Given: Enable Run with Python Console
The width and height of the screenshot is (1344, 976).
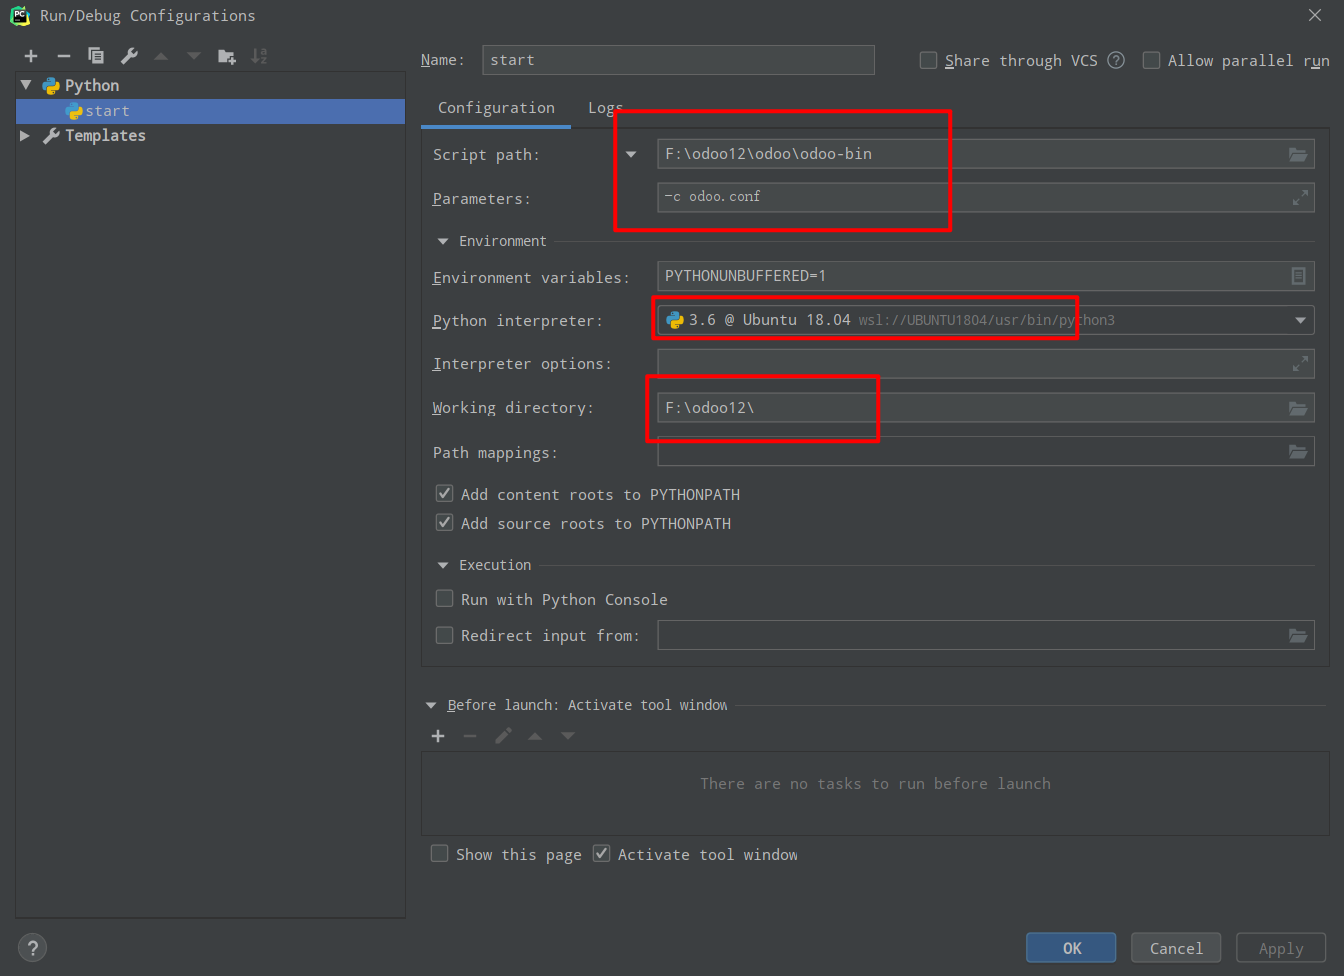Looking at the screenshot, I should click(x=444, y=599).
